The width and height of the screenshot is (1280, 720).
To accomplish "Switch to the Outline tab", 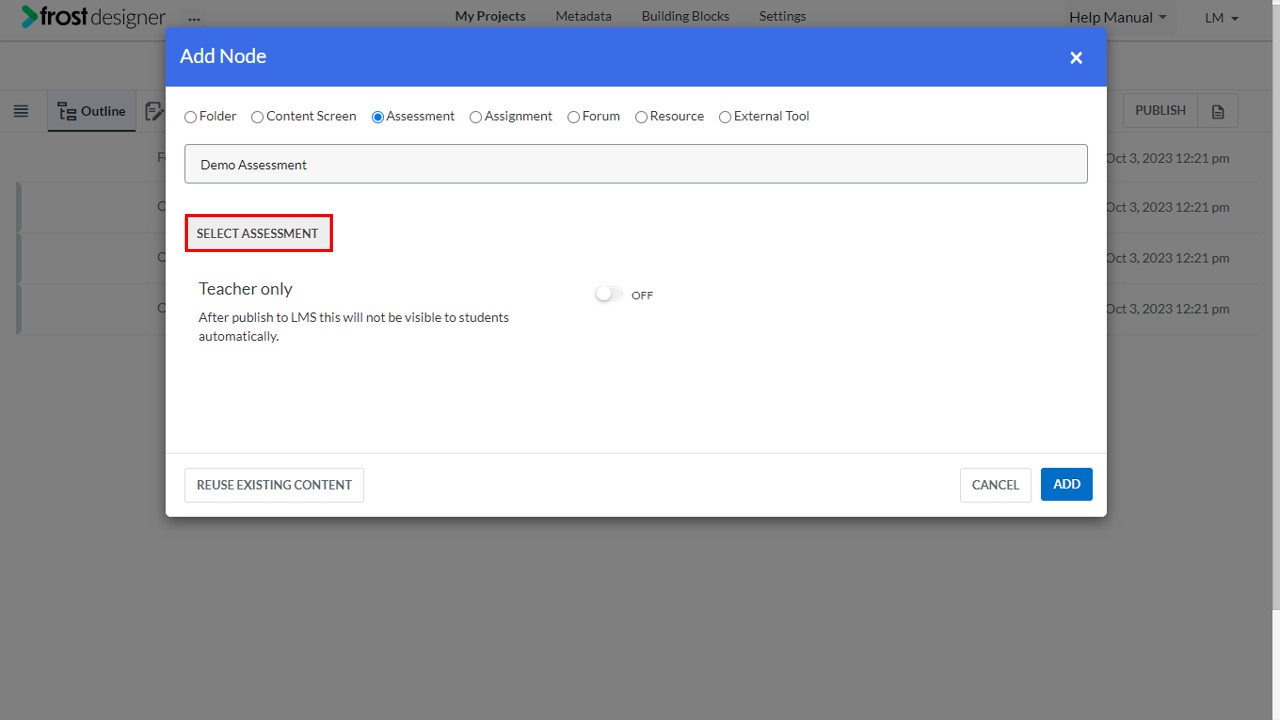I will tap(91, 111).
